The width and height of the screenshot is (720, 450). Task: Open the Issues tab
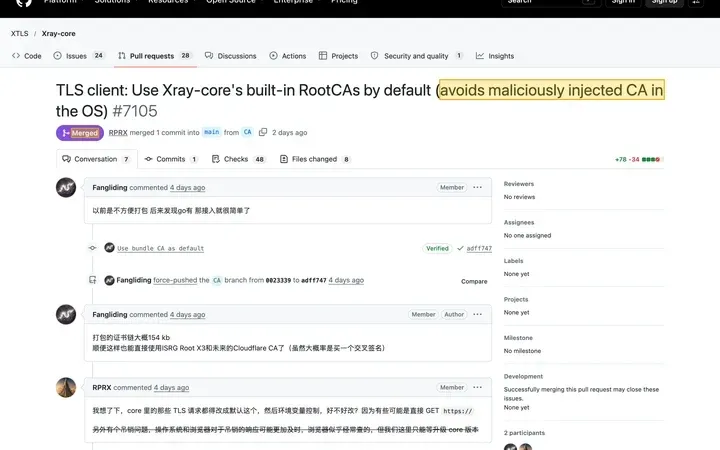point(79,56)
